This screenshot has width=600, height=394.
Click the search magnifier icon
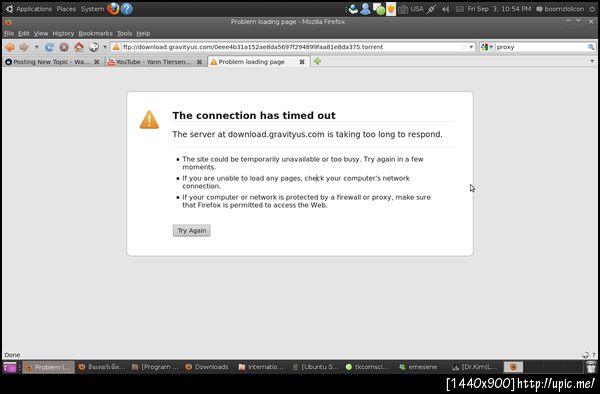pos(591,47)
